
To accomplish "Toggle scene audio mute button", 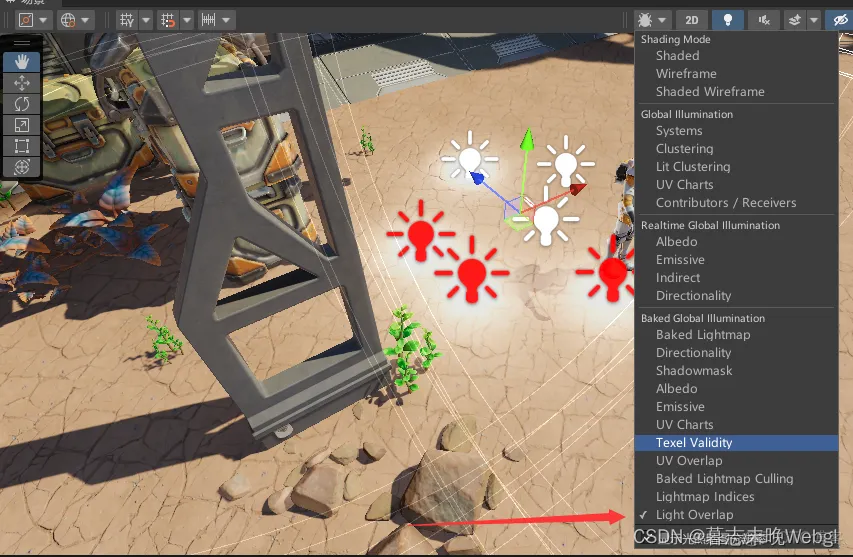I will [764, 21].
